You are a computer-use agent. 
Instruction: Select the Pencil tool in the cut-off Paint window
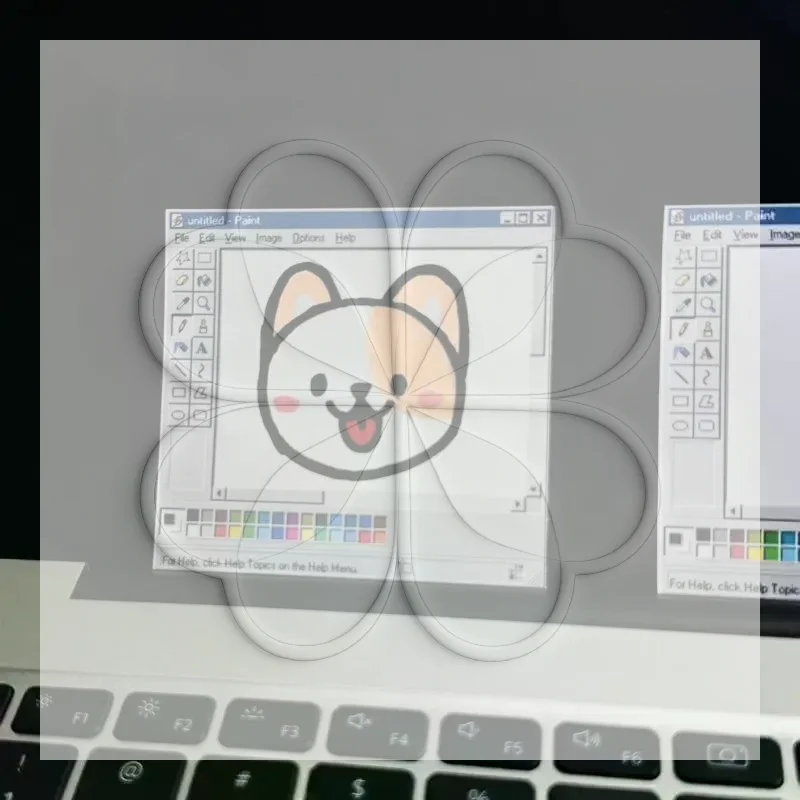point(683,329)
